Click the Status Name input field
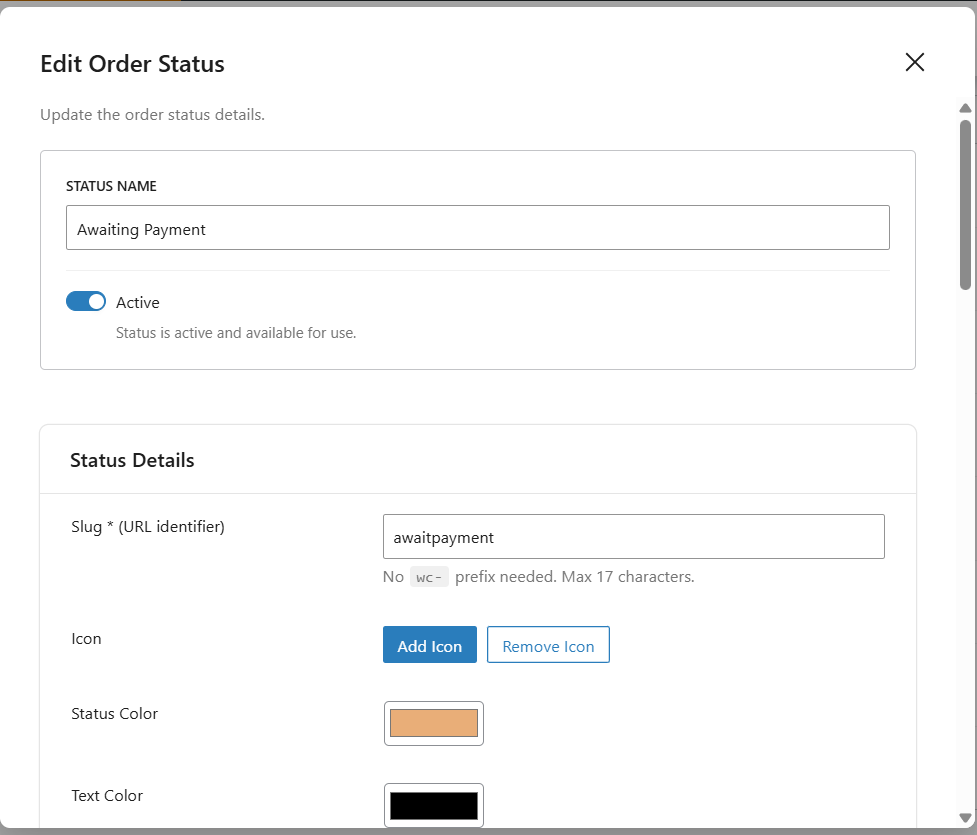The image size is (977, 835). [477, 228]
